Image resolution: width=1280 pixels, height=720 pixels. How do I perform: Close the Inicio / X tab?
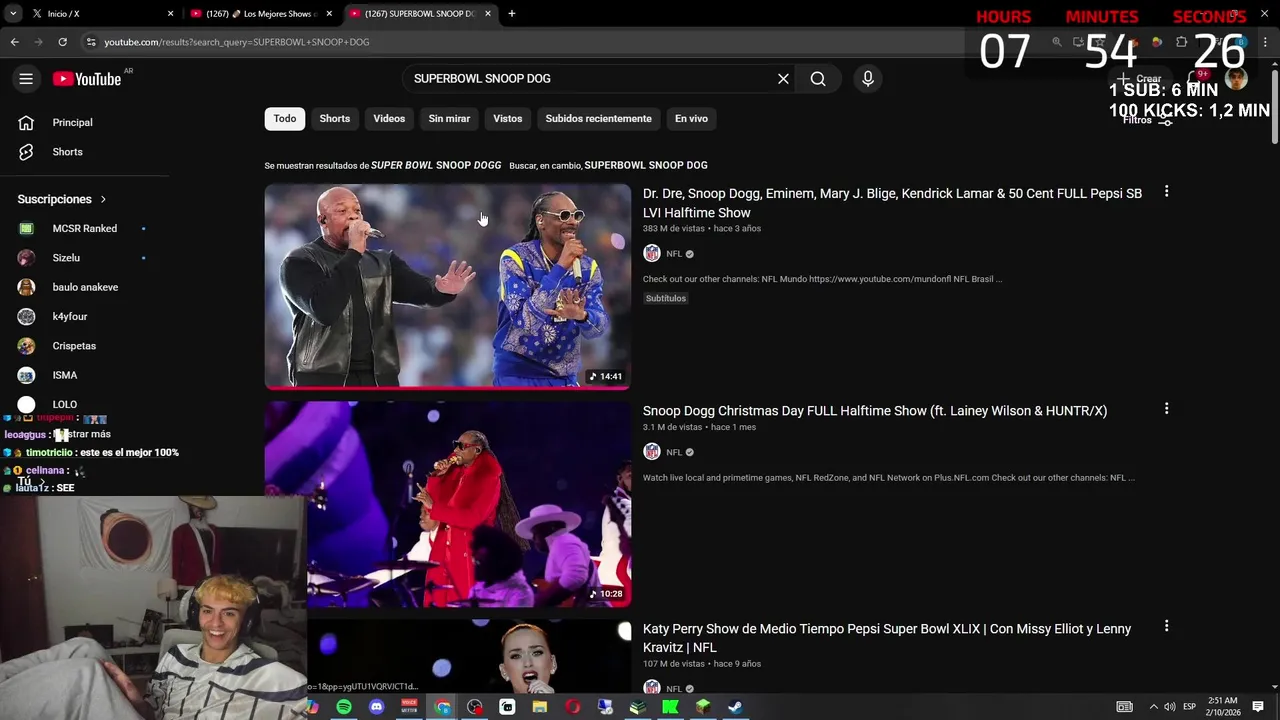pos(170,14)
